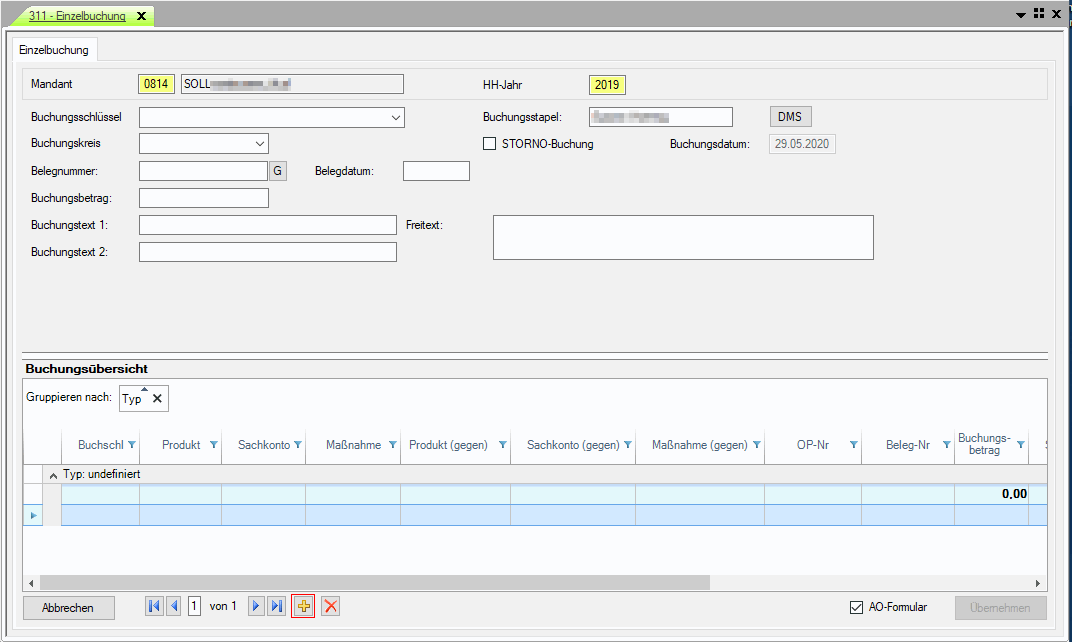Screen dimensions: 1072x642
Task: Go to last record navigation icon
Action: point(276,606)
